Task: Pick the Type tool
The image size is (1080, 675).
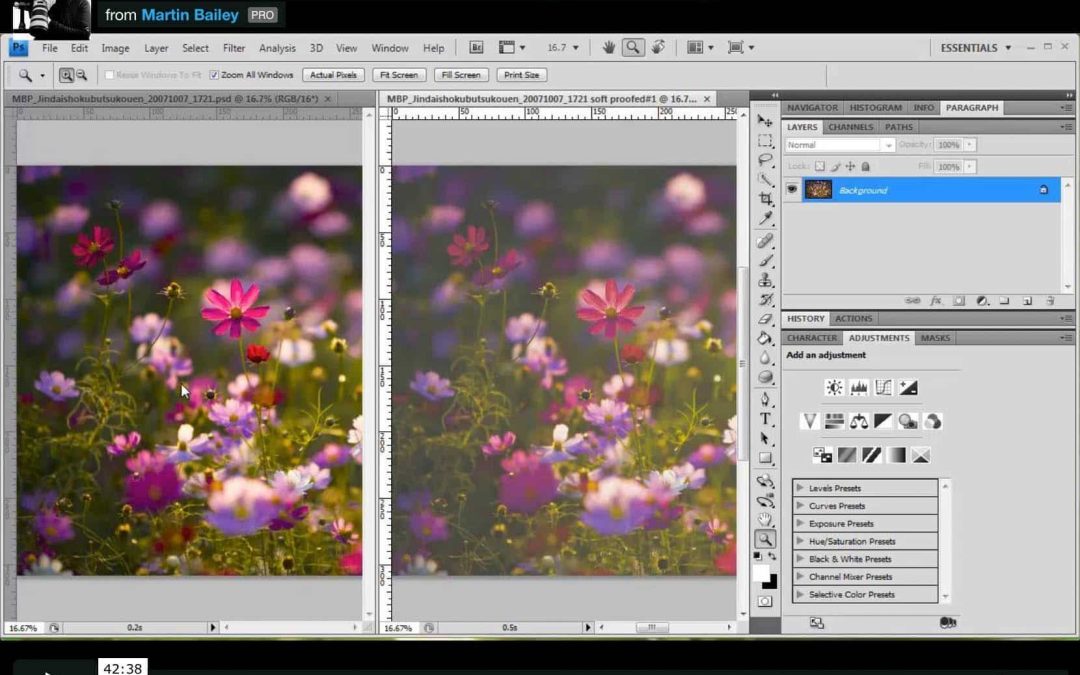Action: (x=766, y=419)
